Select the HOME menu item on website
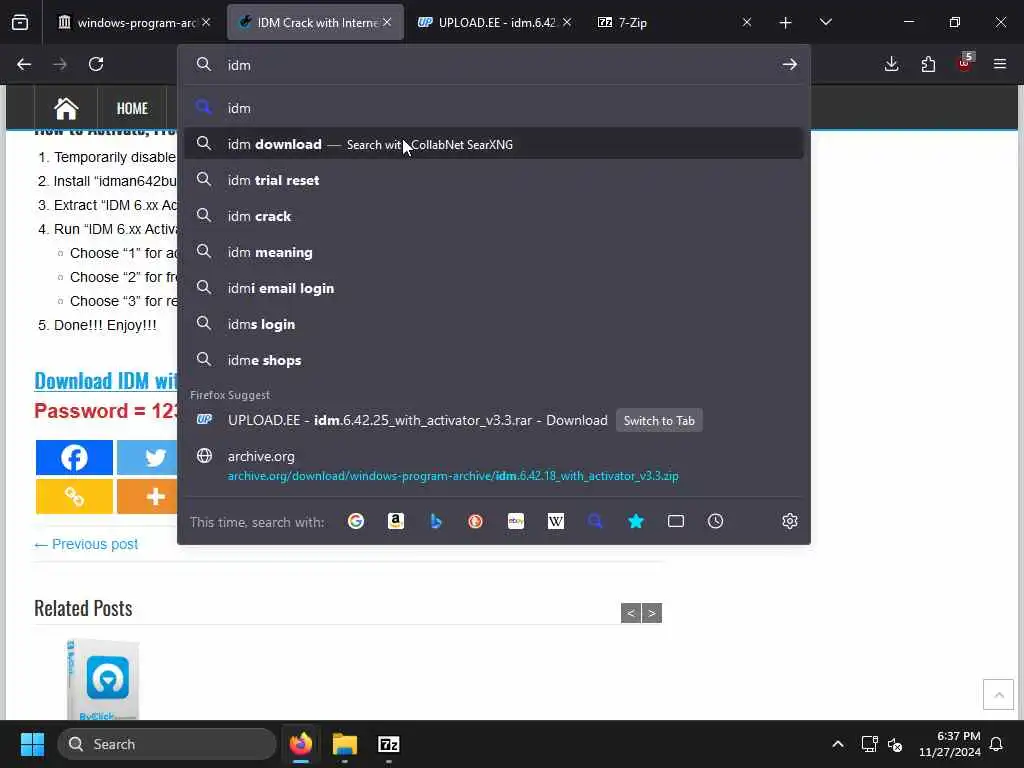This screenshot has height=768, width=1024. point(132,108)
